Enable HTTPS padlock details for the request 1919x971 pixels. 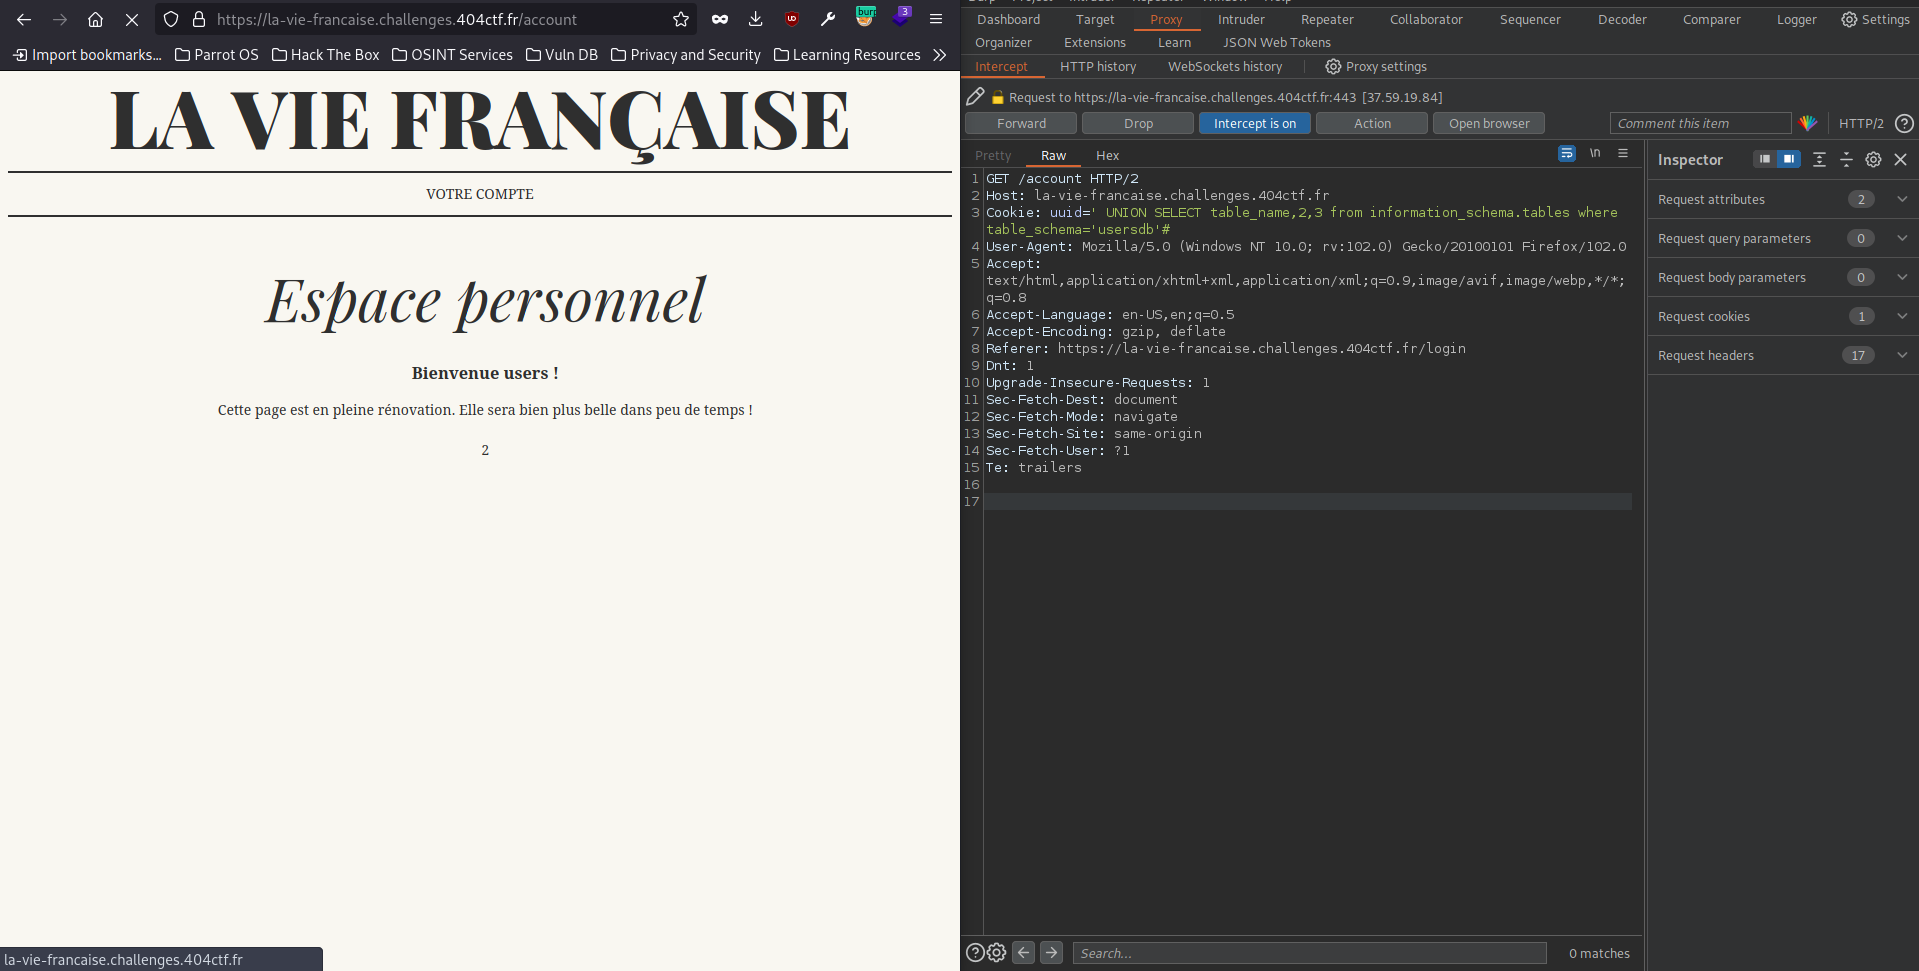997,97
